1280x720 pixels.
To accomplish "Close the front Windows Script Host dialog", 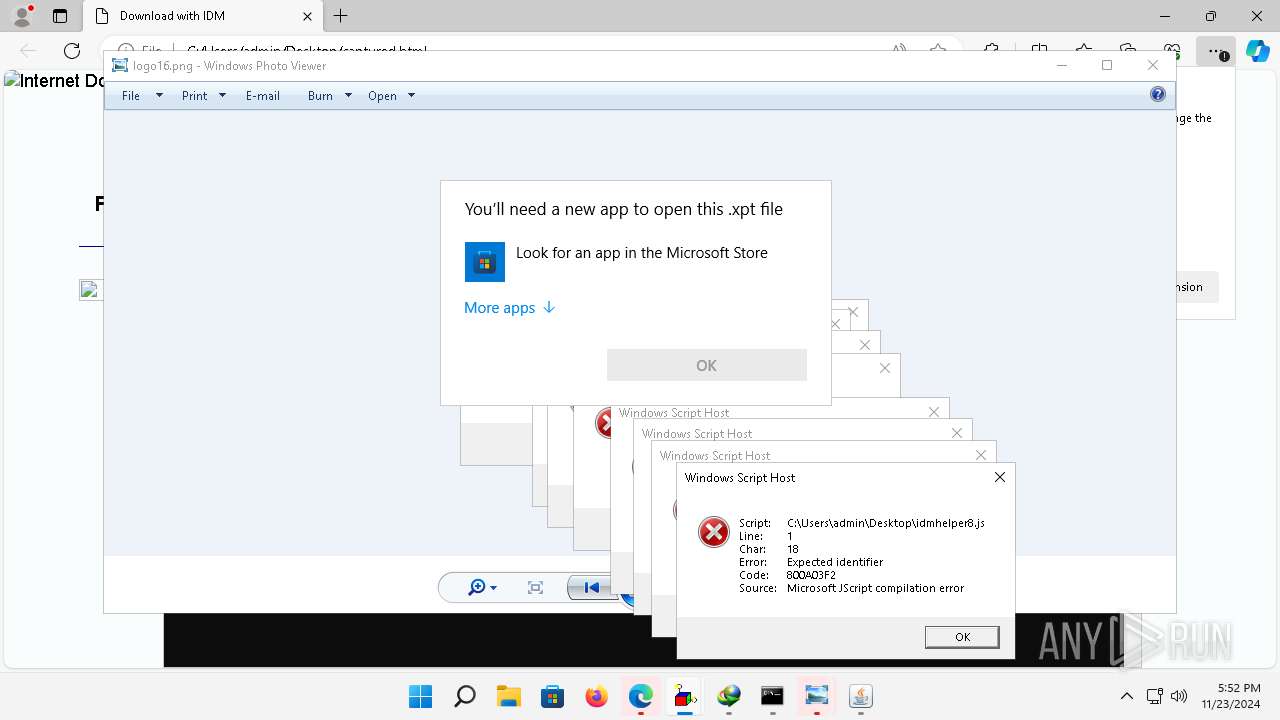I will pos(1000,478).
